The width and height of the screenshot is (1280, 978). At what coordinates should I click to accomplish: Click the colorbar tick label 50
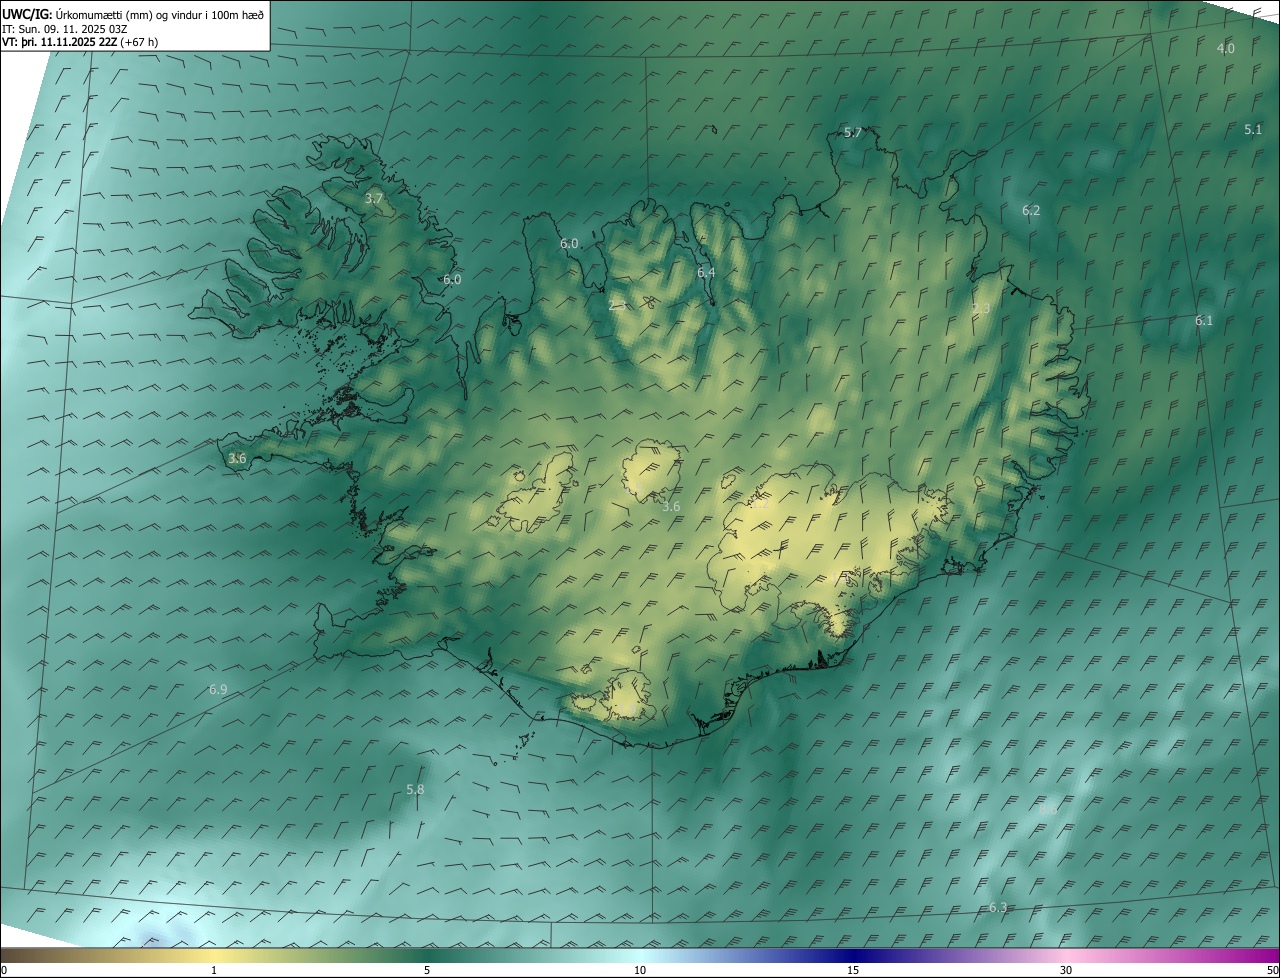(x=1272, y=970)
